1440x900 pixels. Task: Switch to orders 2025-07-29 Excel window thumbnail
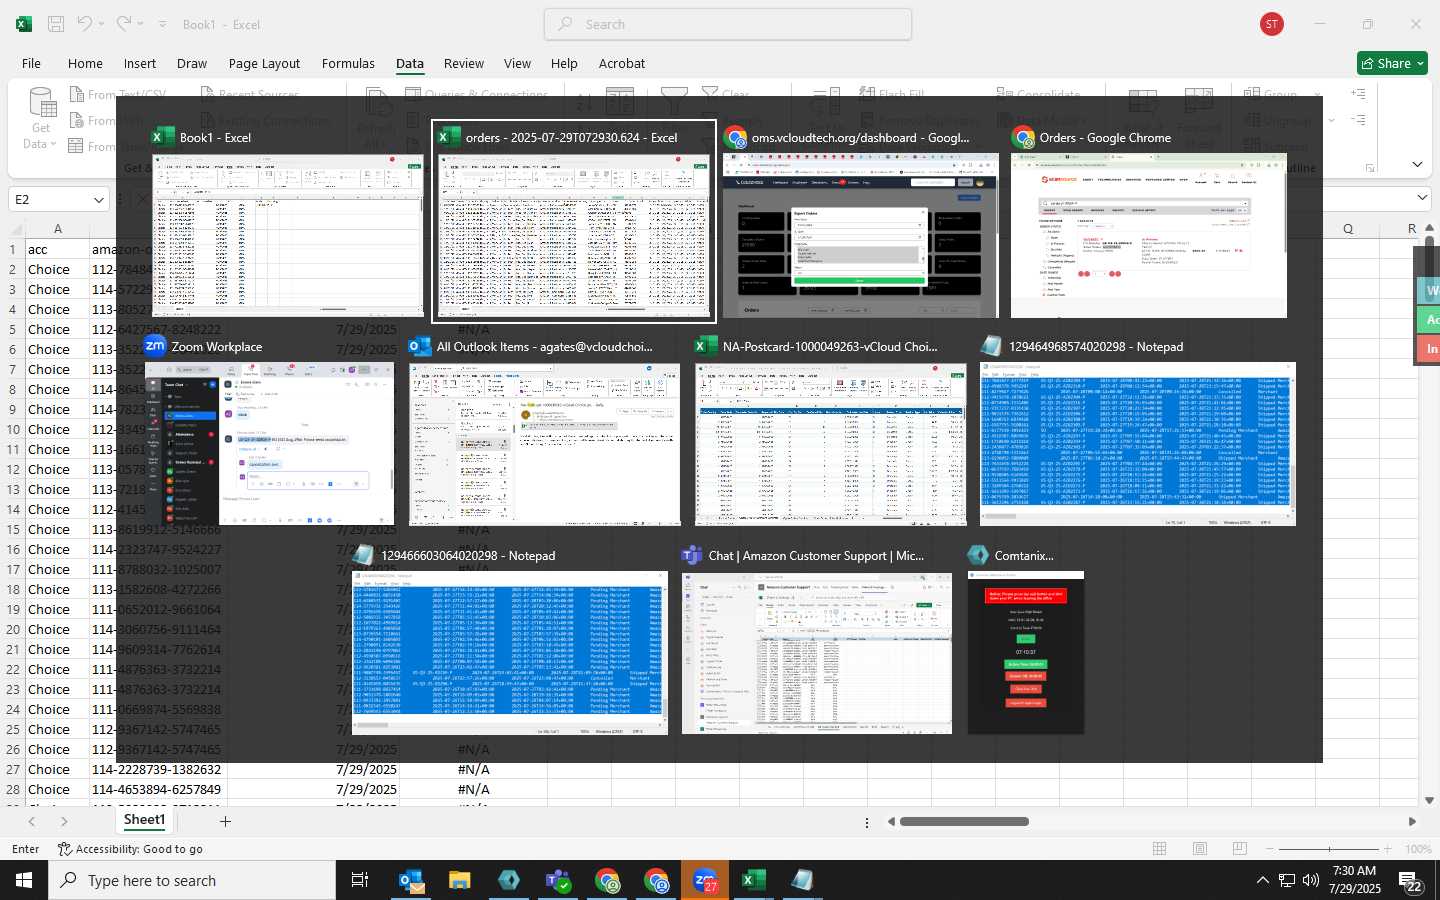574,222
